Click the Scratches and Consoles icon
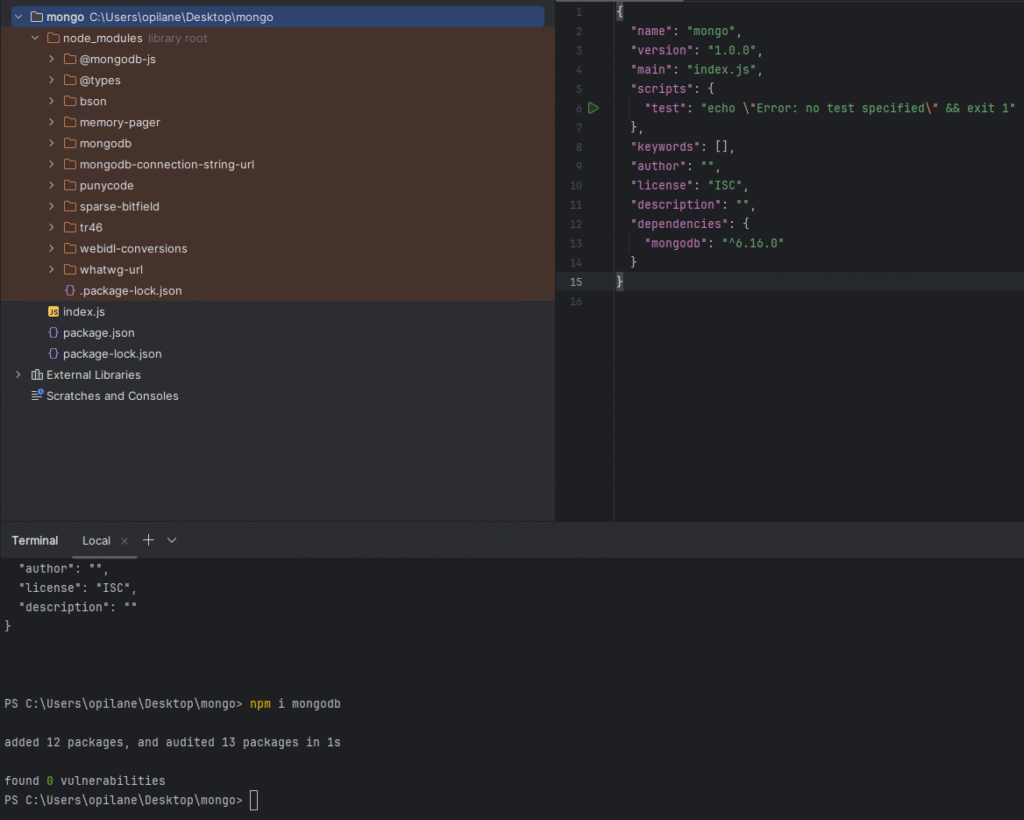Image resolution: width=1024 pixels, height=820 pixels. 37,396
